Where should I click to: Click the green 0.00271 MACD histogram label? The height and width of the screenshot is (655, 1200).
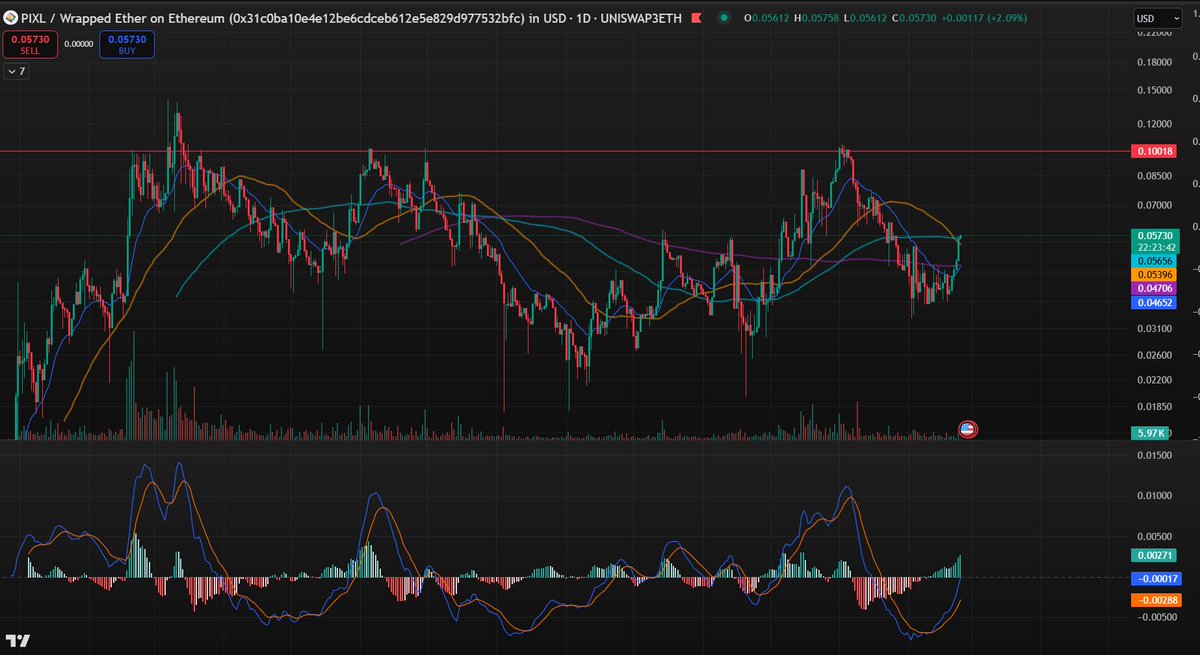pos(1153,555)
